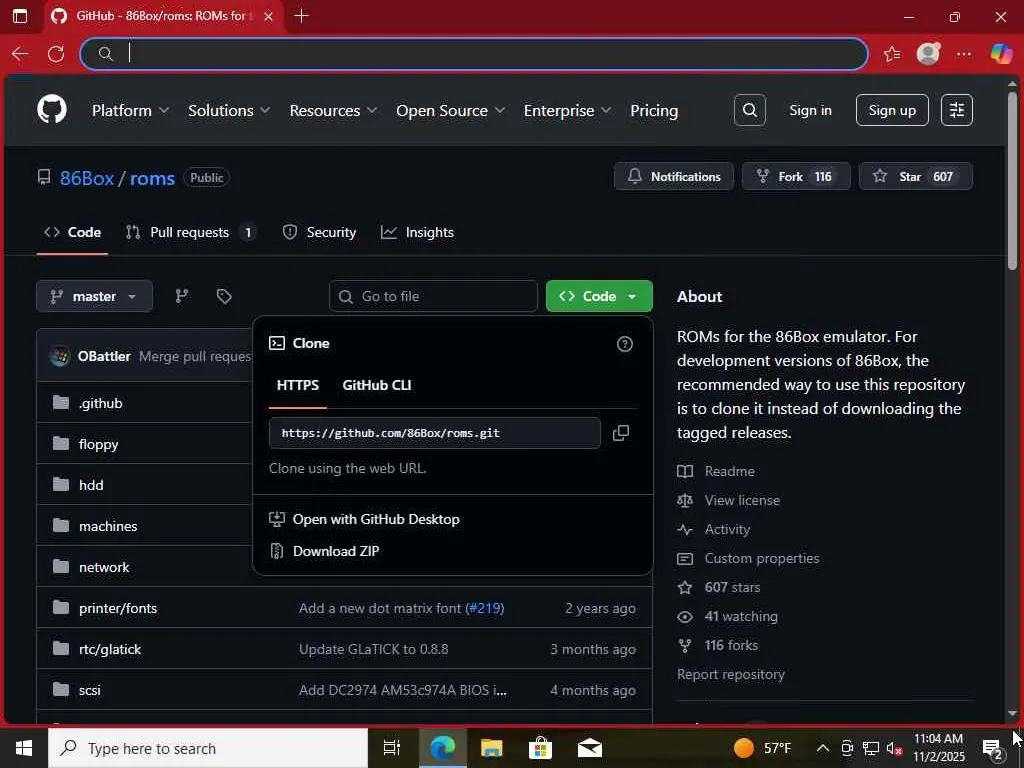Screen dimensions: 1024x768
Task: Open the roms repository link
Action: 152,178
